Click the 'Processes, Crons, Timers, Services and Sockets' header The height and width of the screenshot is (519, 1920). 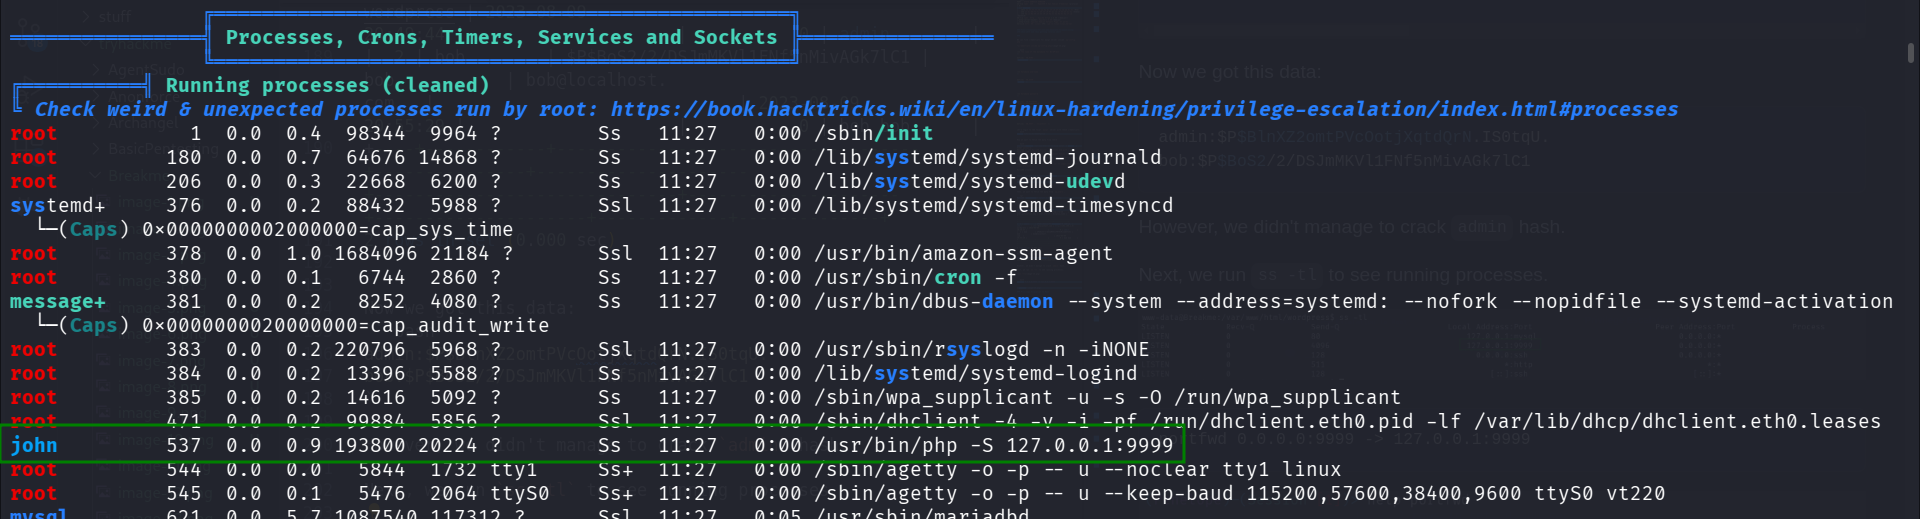[x=501, y=37]
